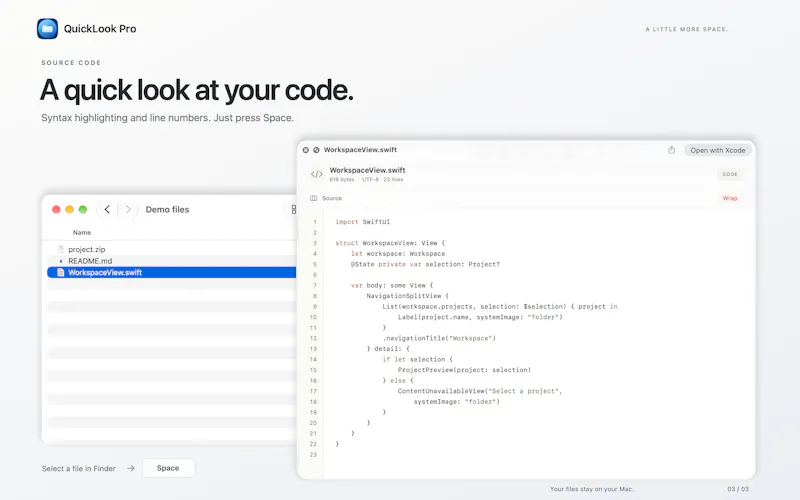Click the '} else {' code line
The image size is (800, 500).
coord(398,381)
